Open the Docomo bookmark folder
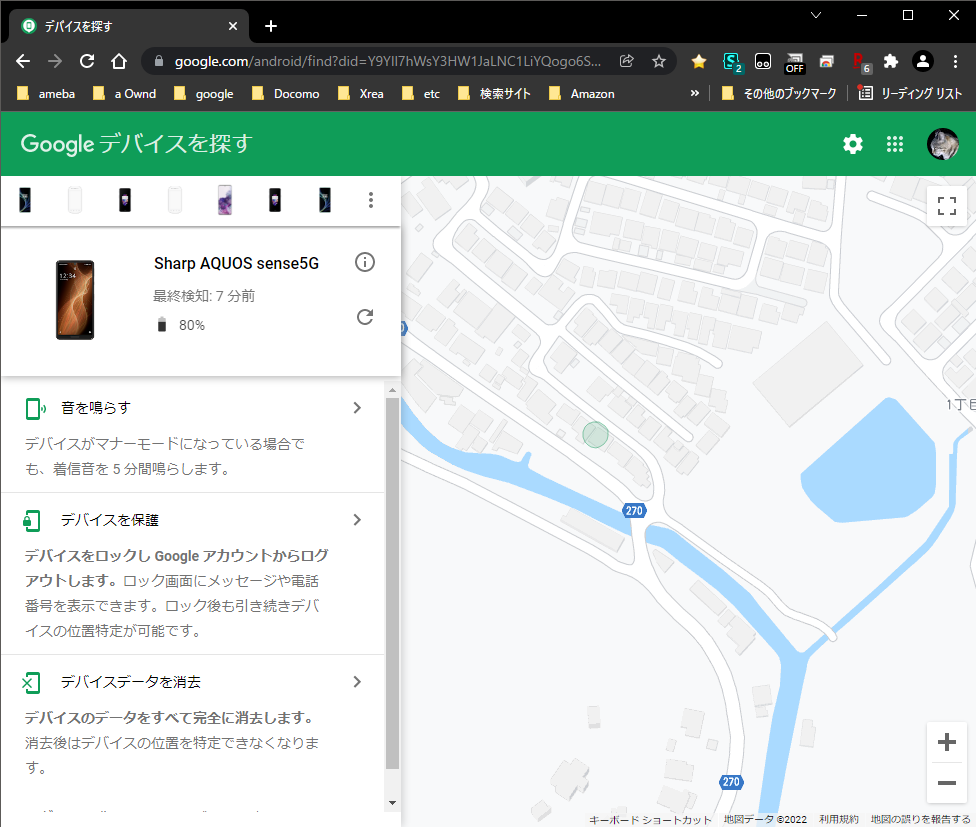976x827 pixels. click(285, 93)
